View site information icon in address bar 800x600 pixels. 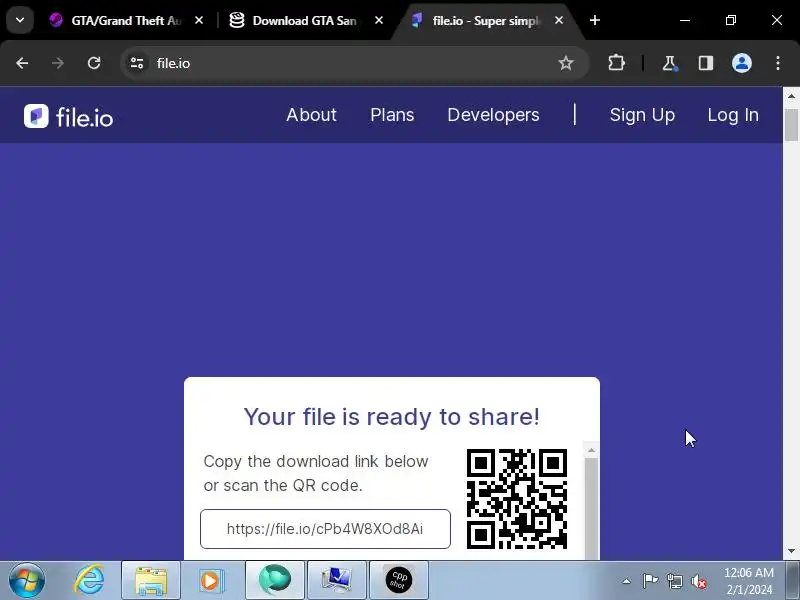point(137,63)
